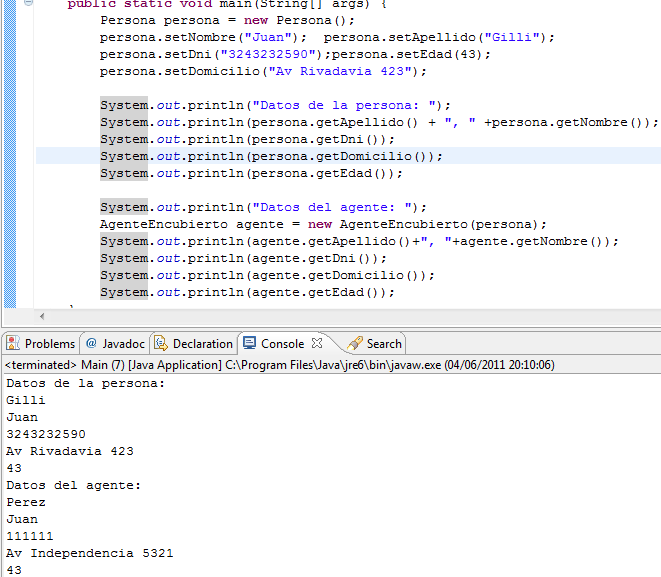
Task: Click the Persona persona = new Persona() line
Action: coord(227,20)
